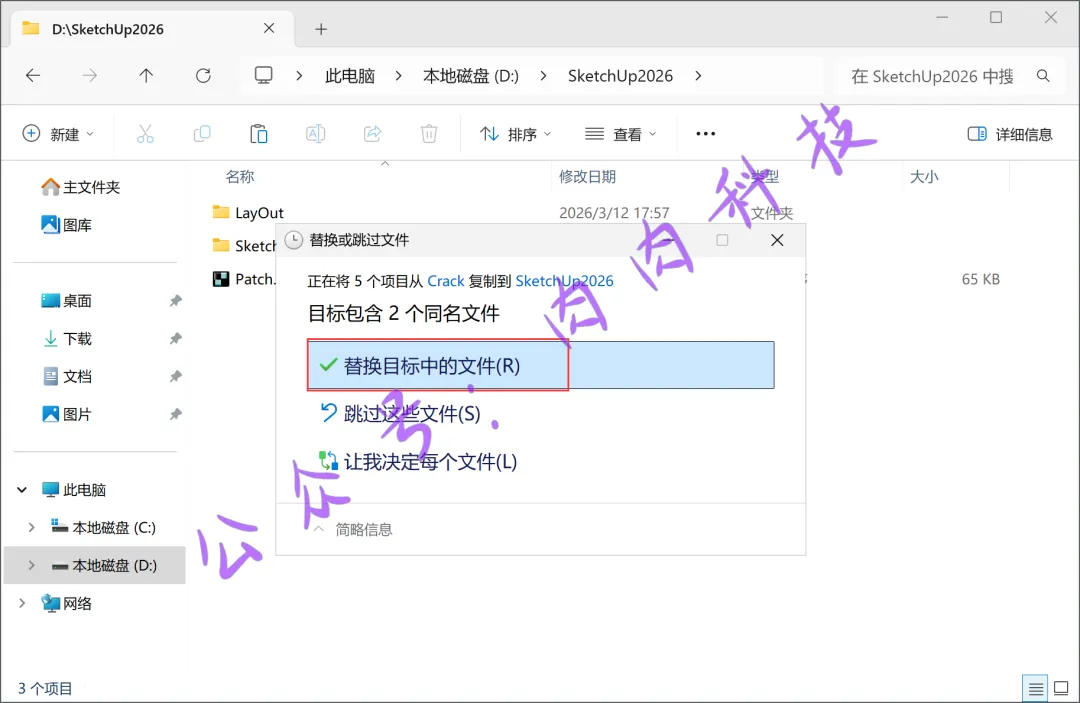Viewport: 1080px width, 703px height.
Task: Click the Paste clipboard icon
Action: (259, 134)
